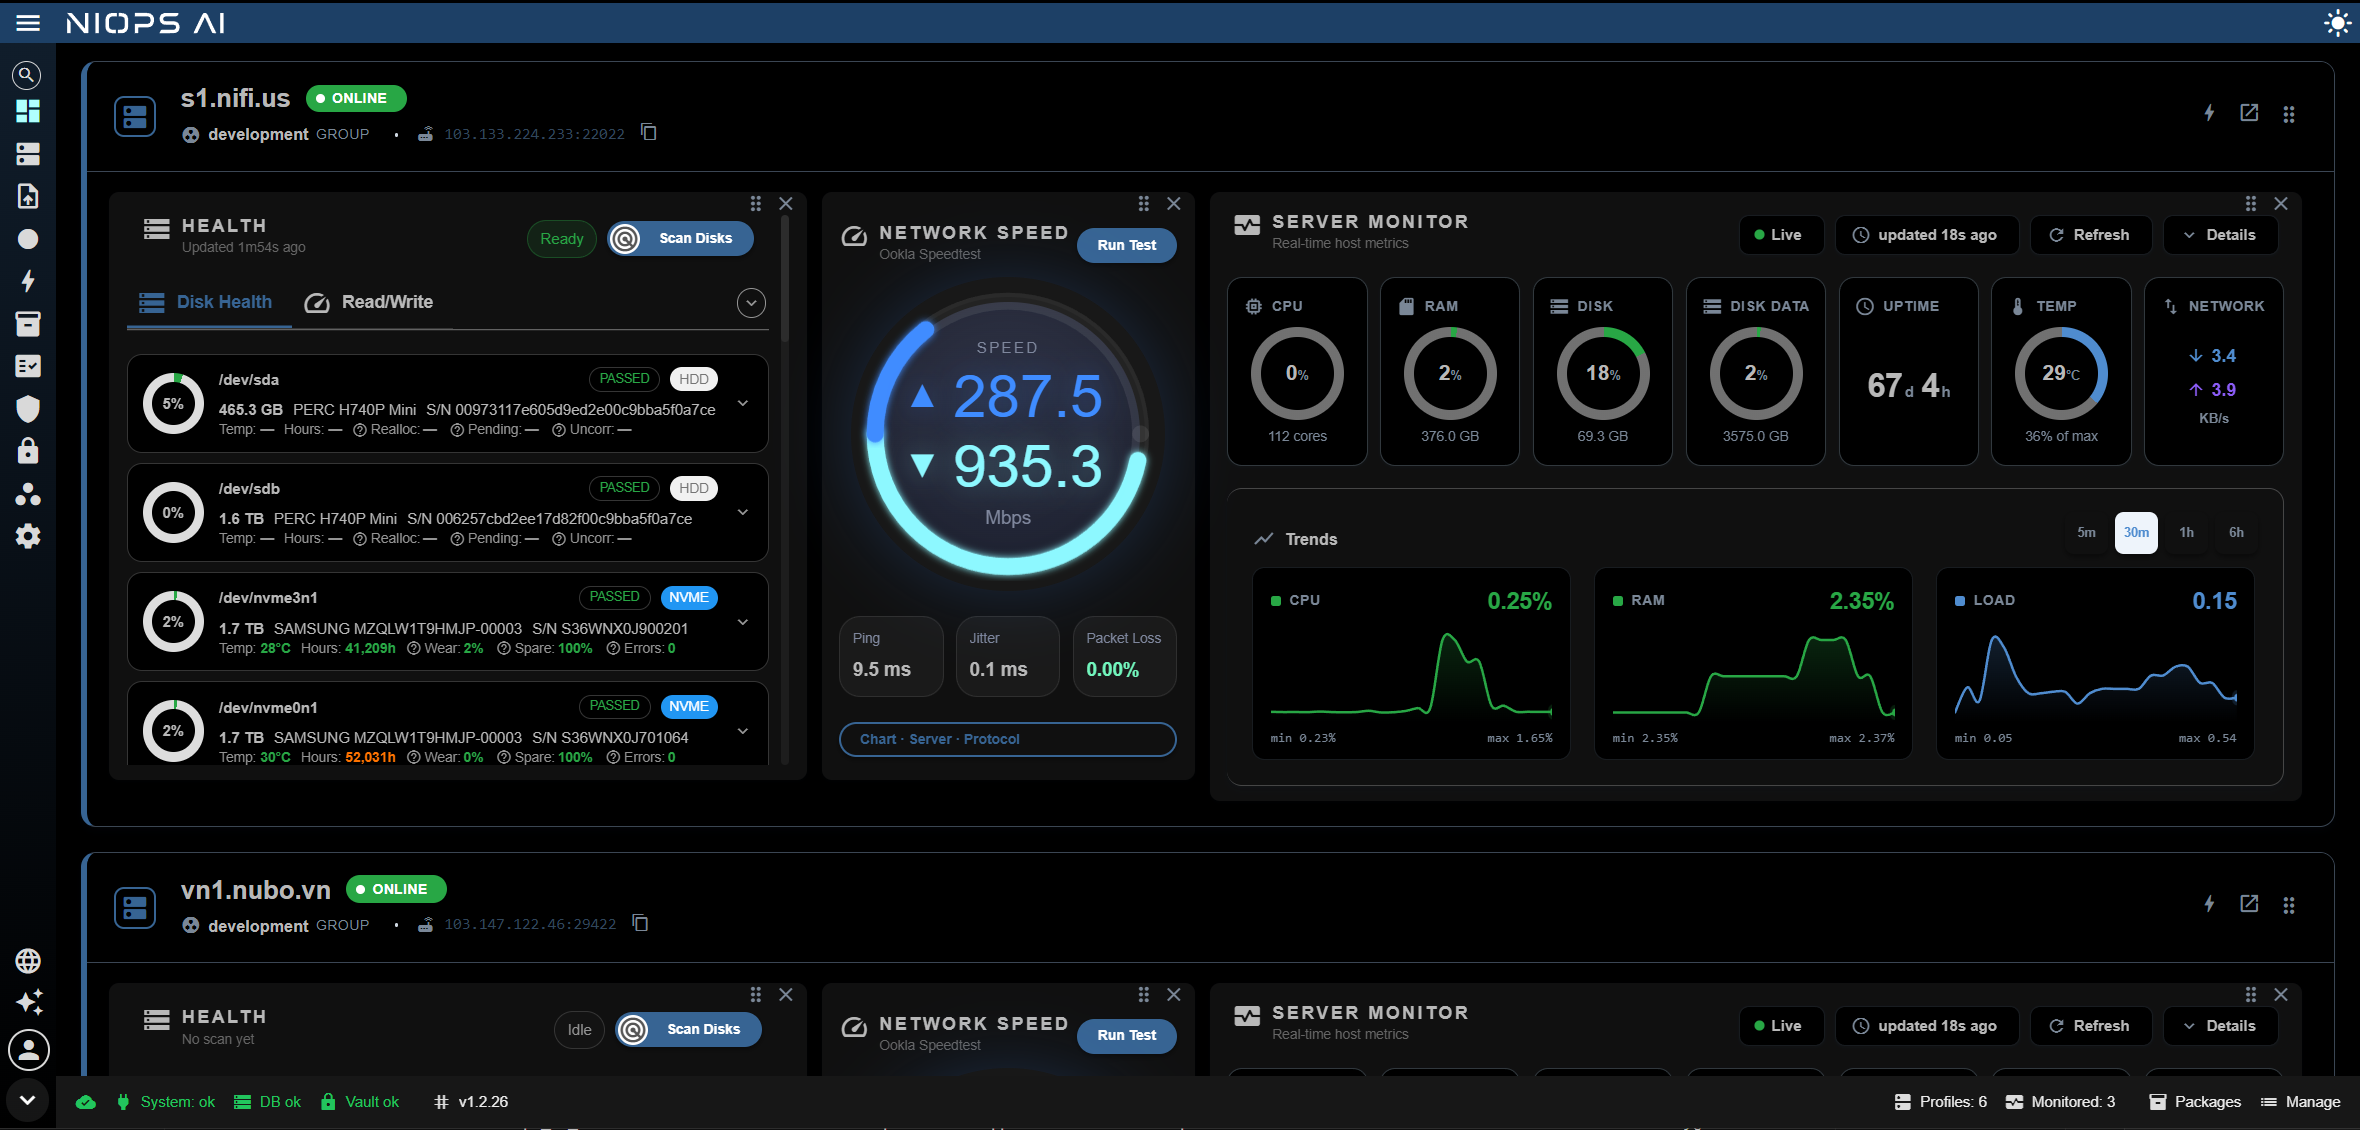
Task: Refresh the vn1 Server Monitor
Action: [2090, 1026]
